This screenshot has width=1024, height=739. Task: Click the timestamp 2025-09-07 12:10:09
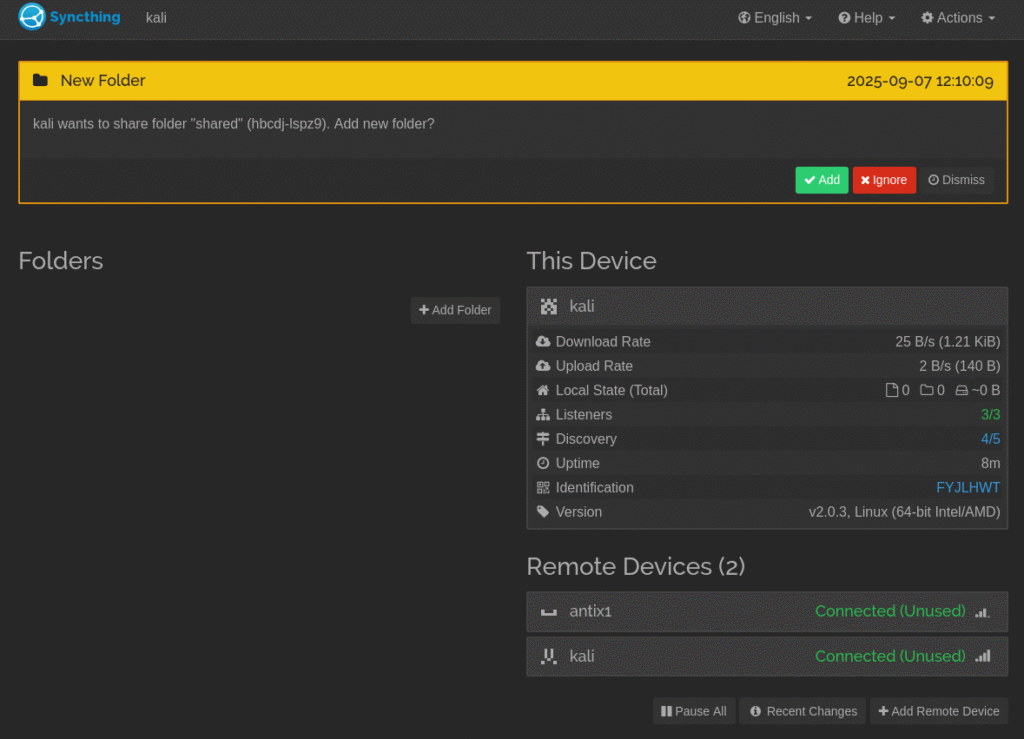(920, 81)
